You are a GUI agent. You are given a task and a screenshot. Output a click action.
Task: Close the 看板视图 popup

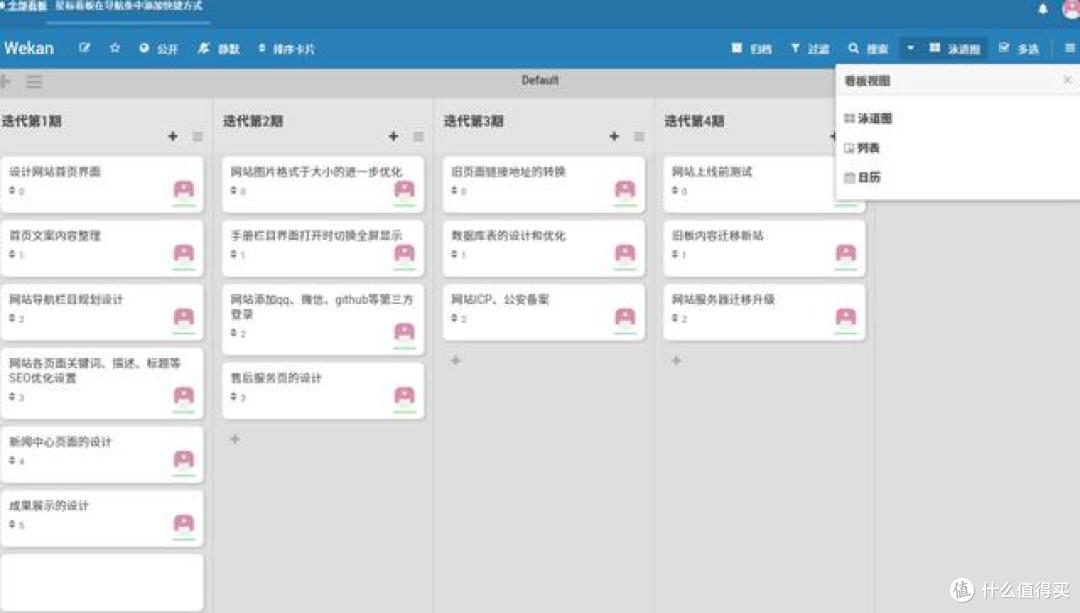pos(1067,80)
